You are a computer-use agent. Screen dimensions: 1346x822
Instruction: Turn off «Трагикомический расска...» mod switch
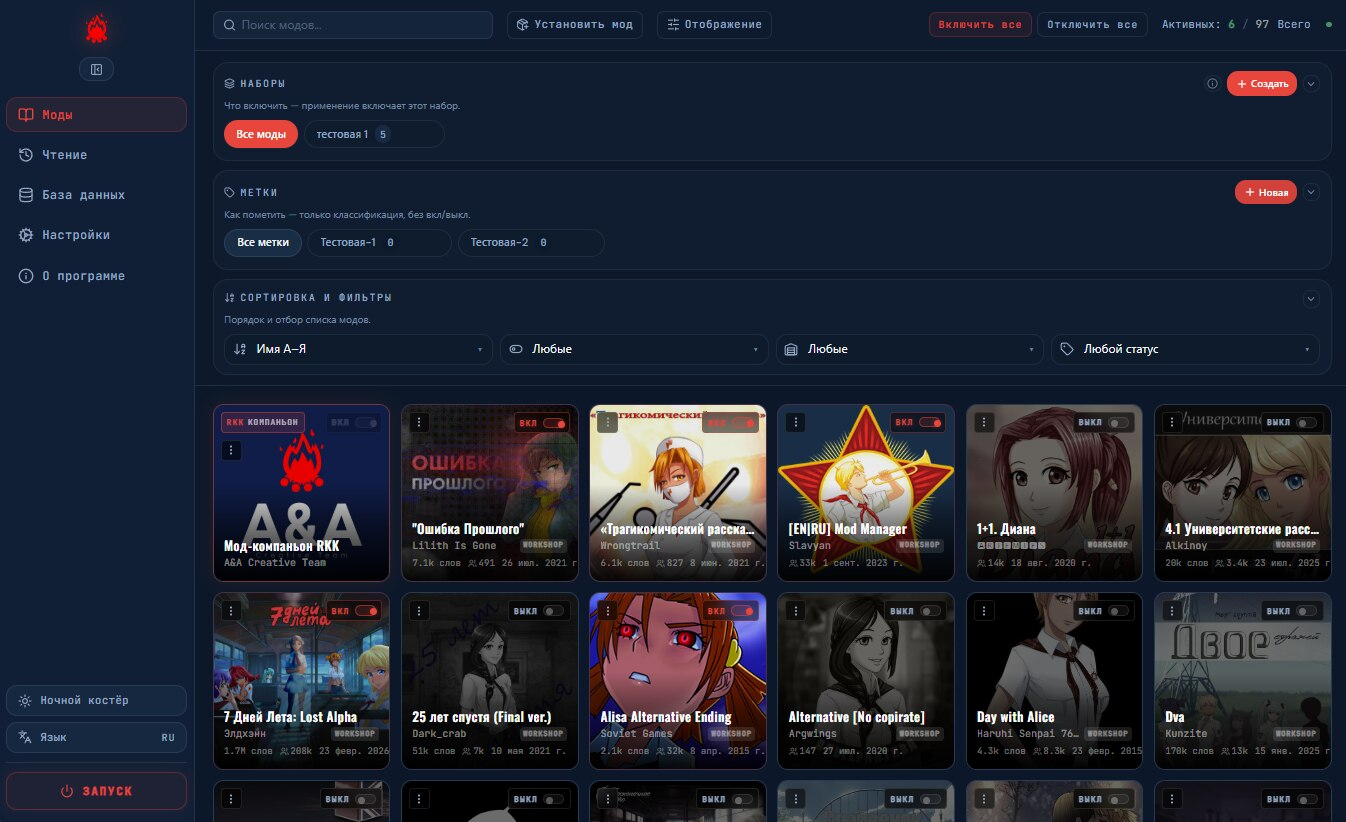pyautogui.click(x=743, y=423)
